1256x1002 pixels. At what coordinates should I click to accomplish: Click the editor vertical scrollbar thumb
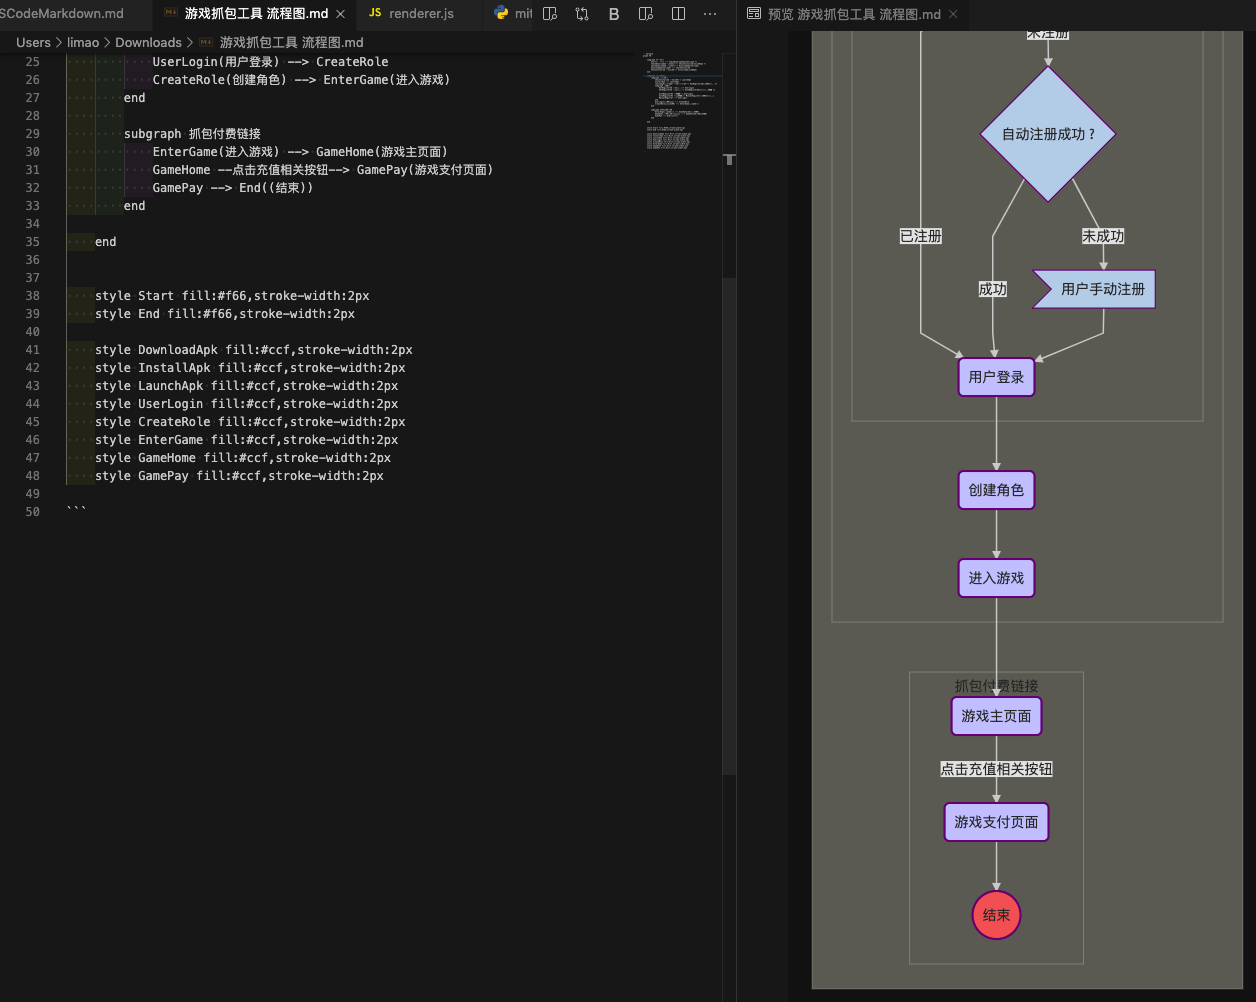(x=729, y=525)
